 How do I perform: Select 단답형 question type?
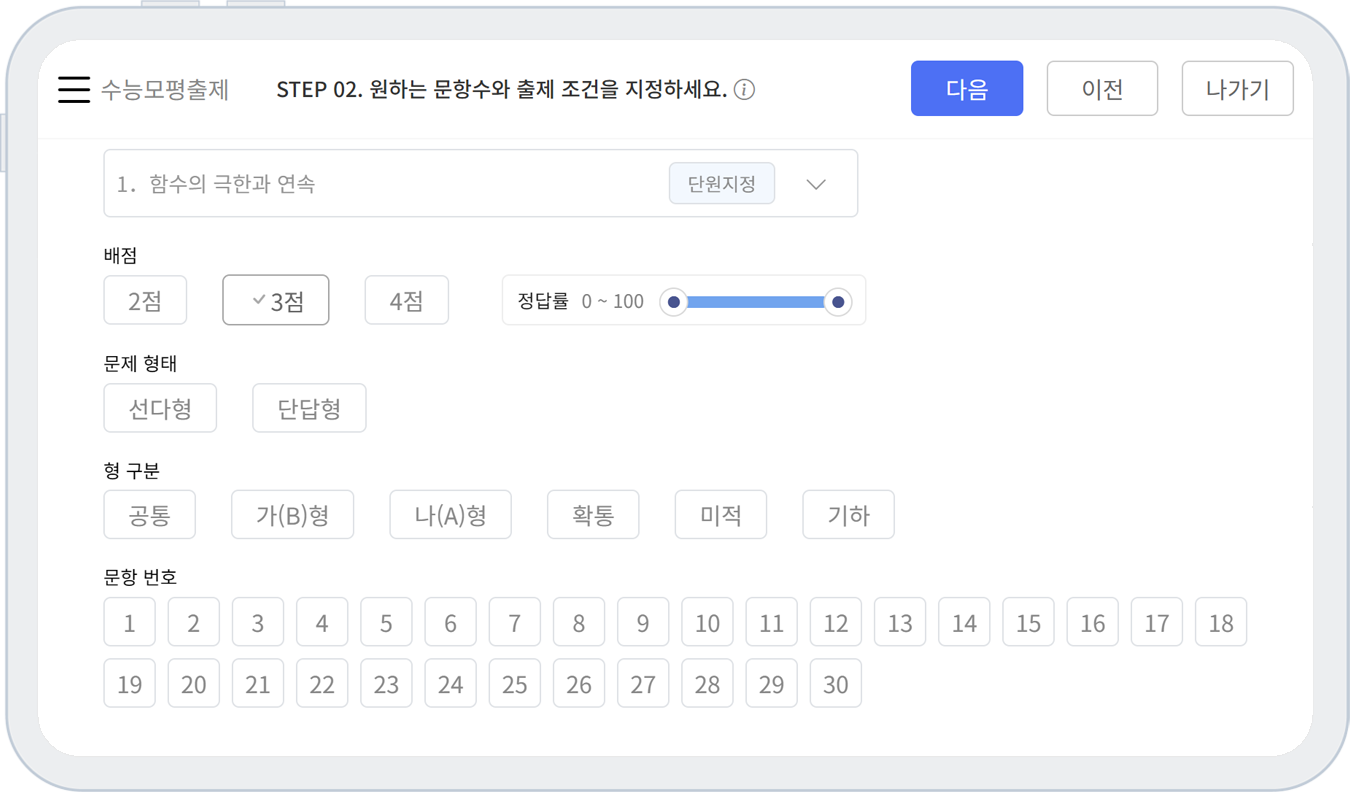coord(309,408)
